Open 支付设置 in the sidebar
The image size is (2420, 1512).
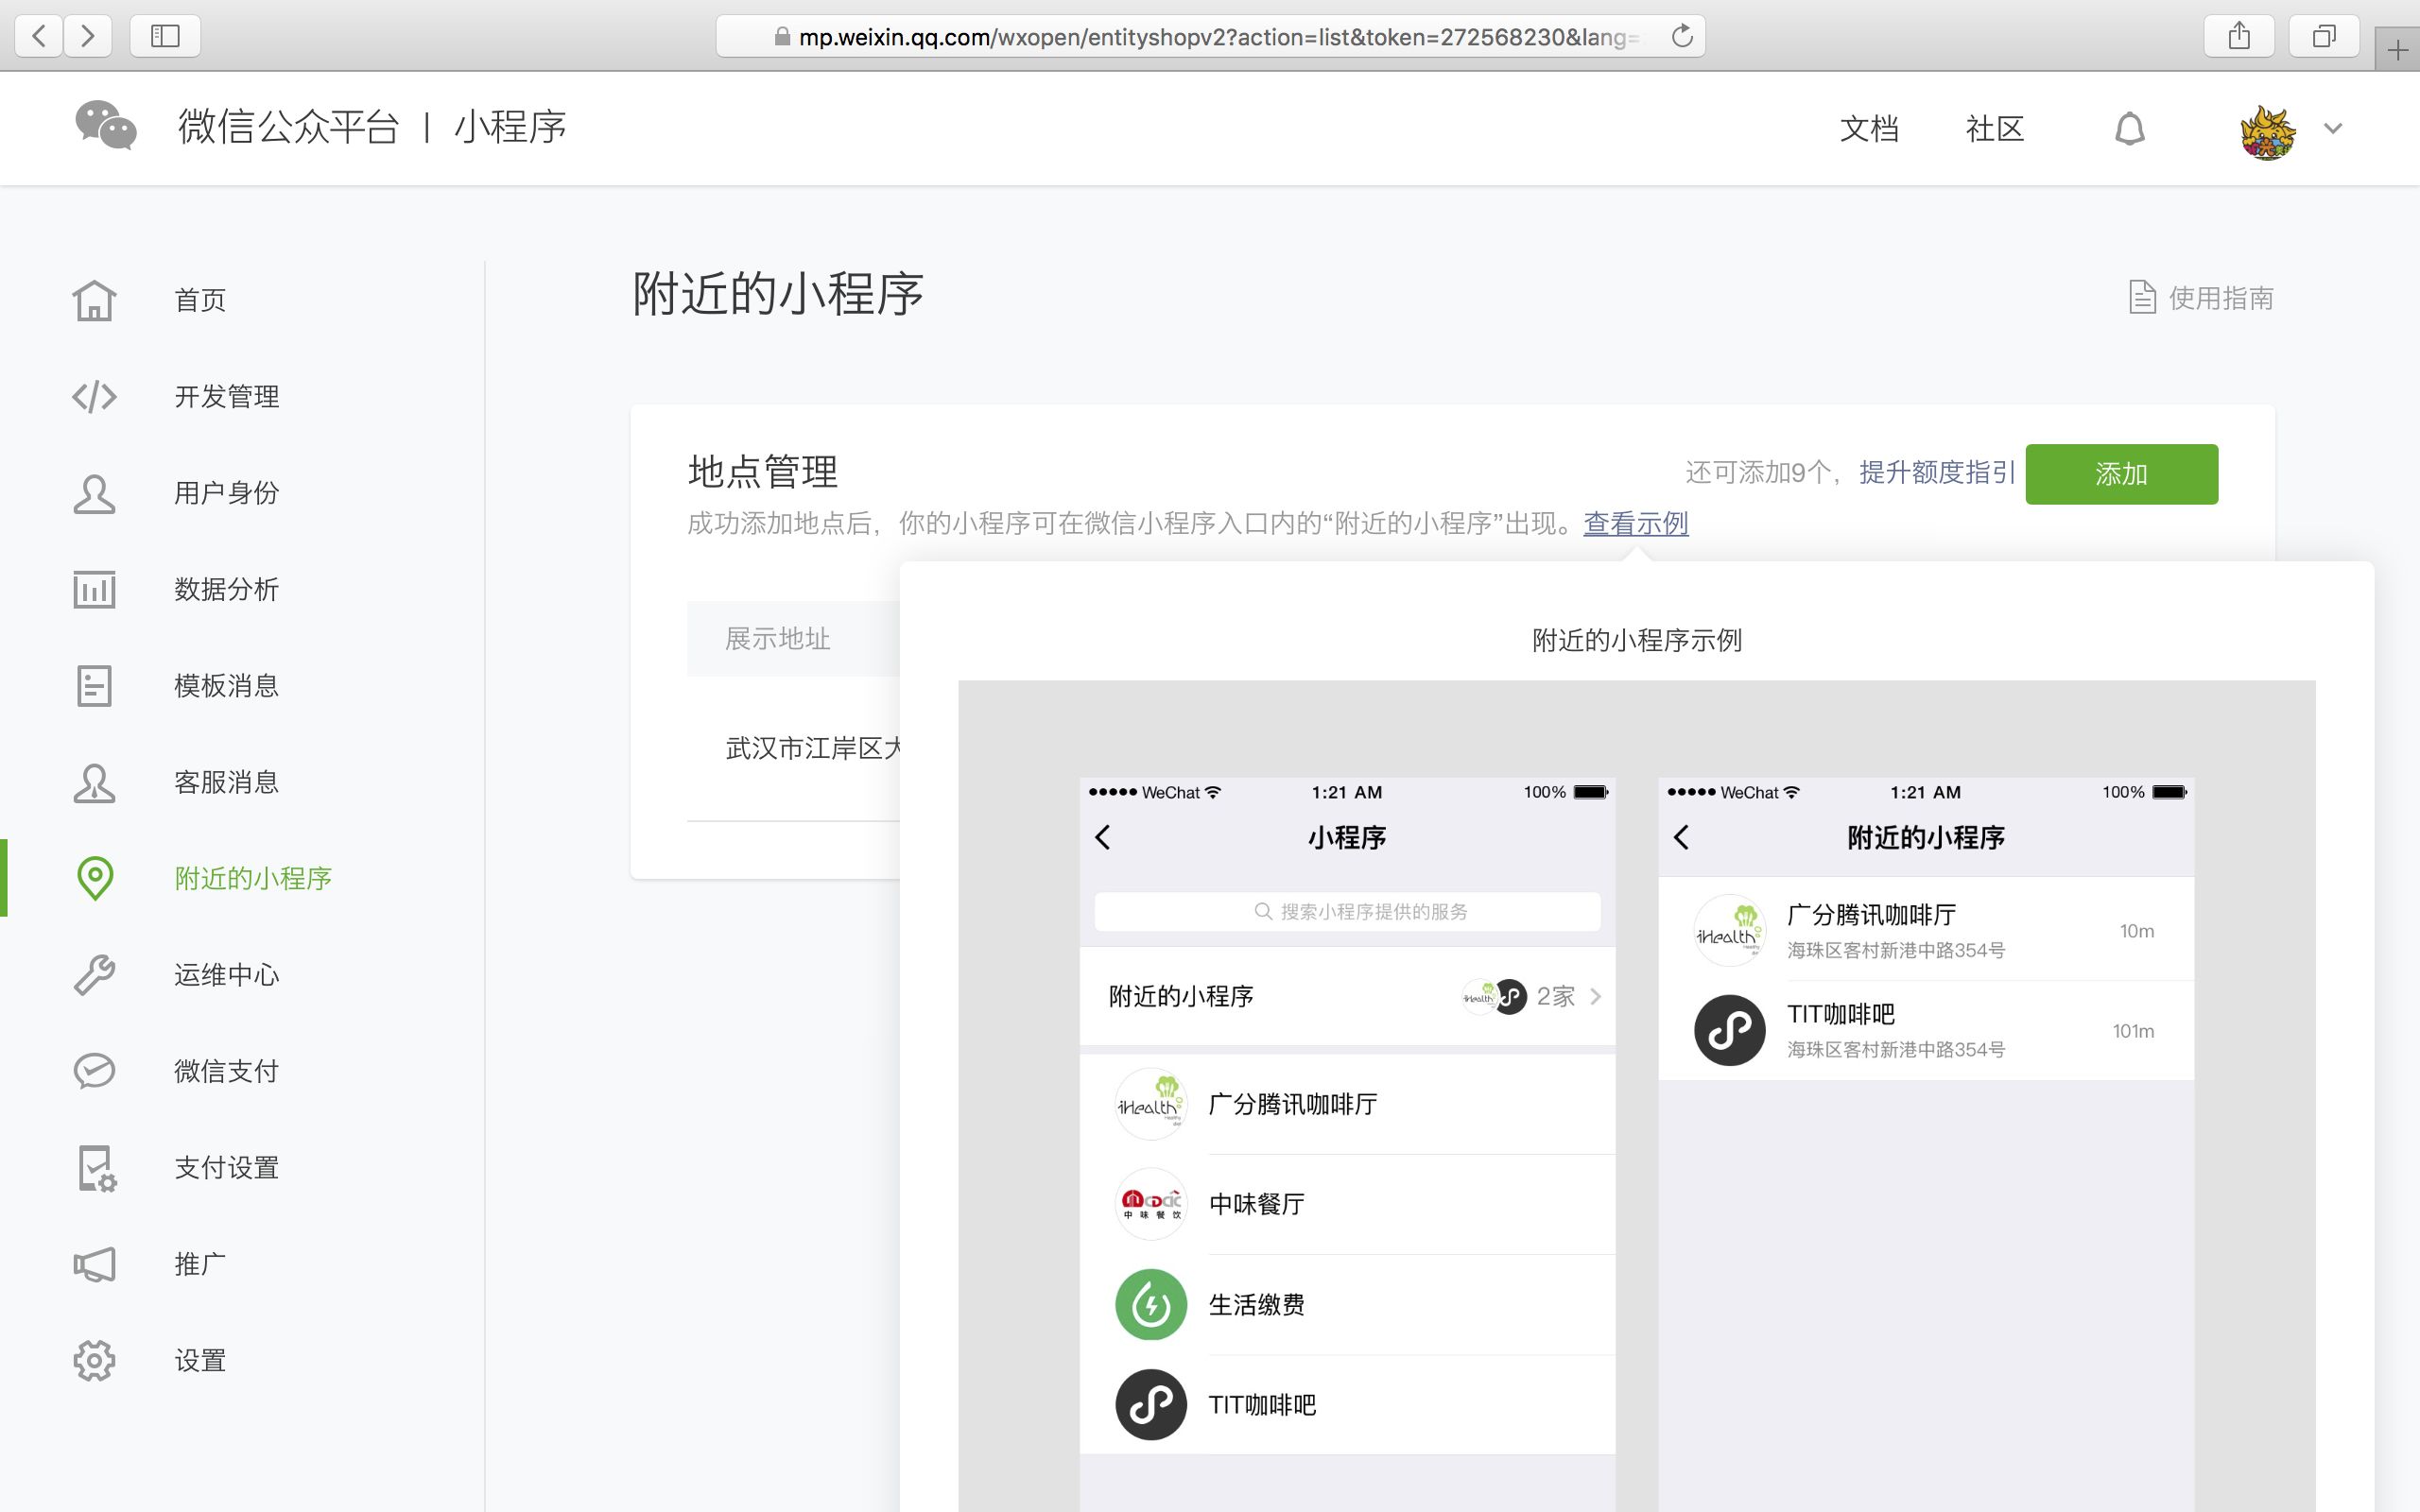(x=226, y=1168)
